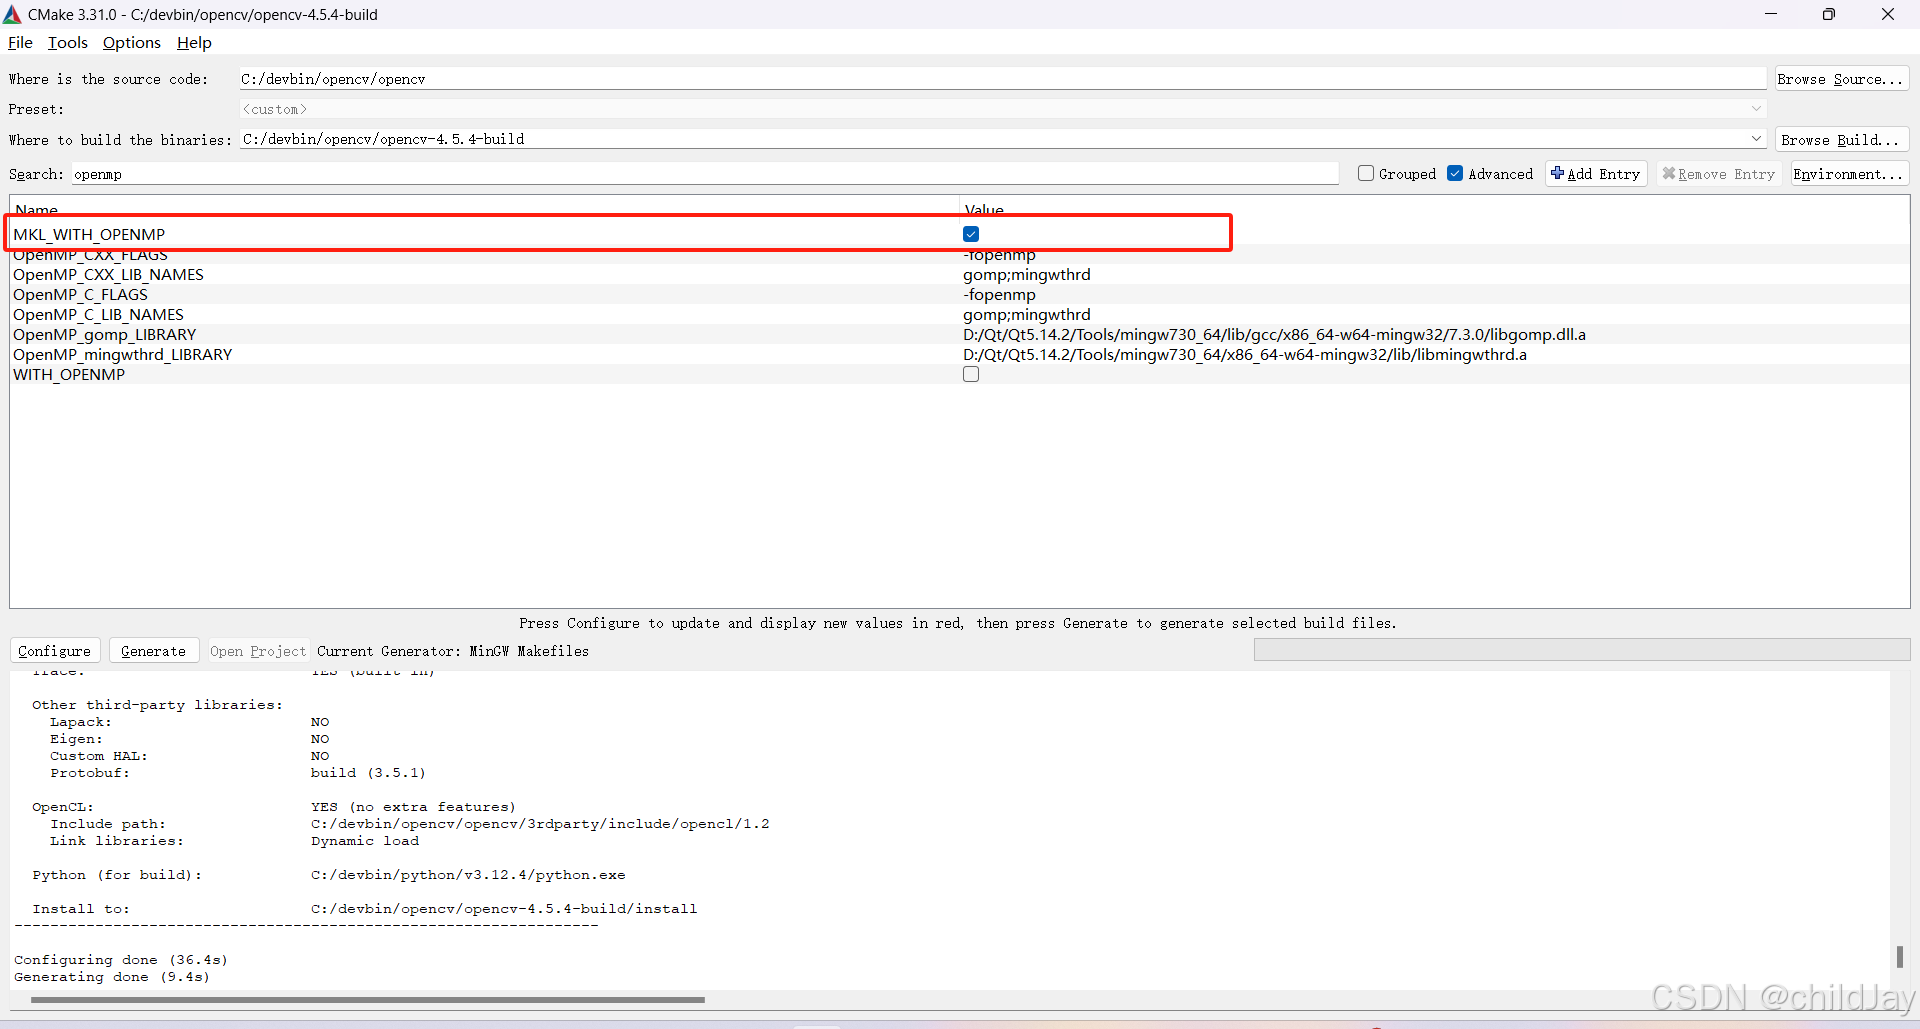Check the WITH_OPENMP value checkbox
The image size is (1920, 1029).
(971, 374)
